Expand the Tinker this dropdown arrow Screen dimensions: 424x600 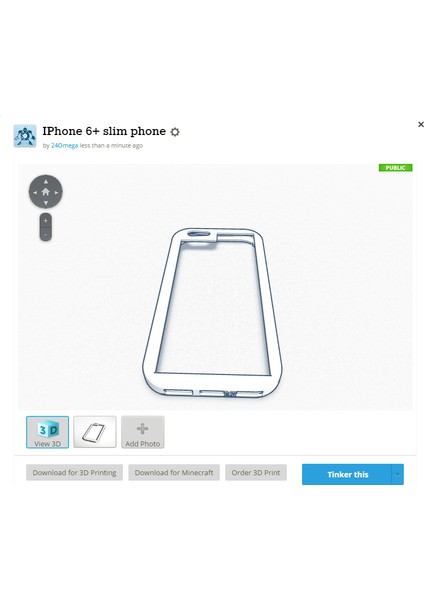point(398,474)
